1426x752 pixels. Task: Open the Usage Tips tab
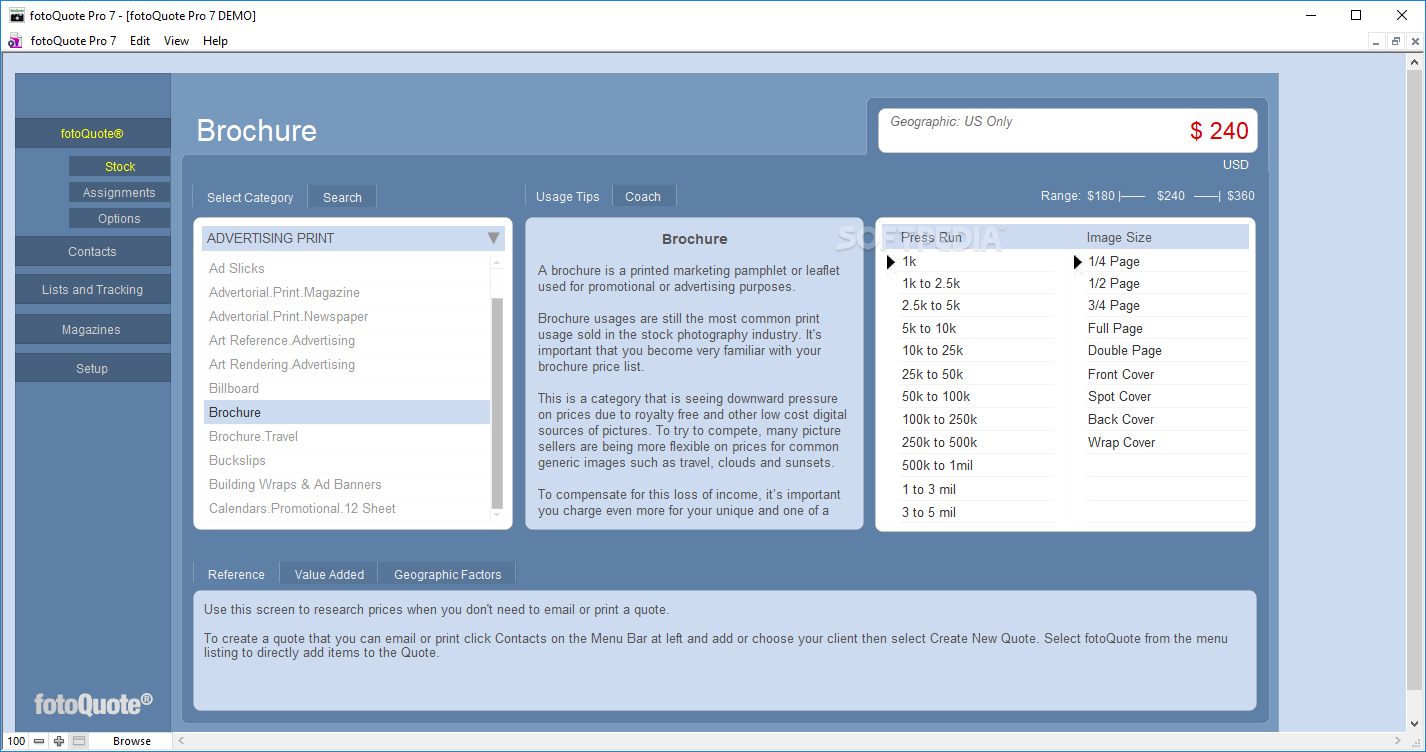click(568, 196)
